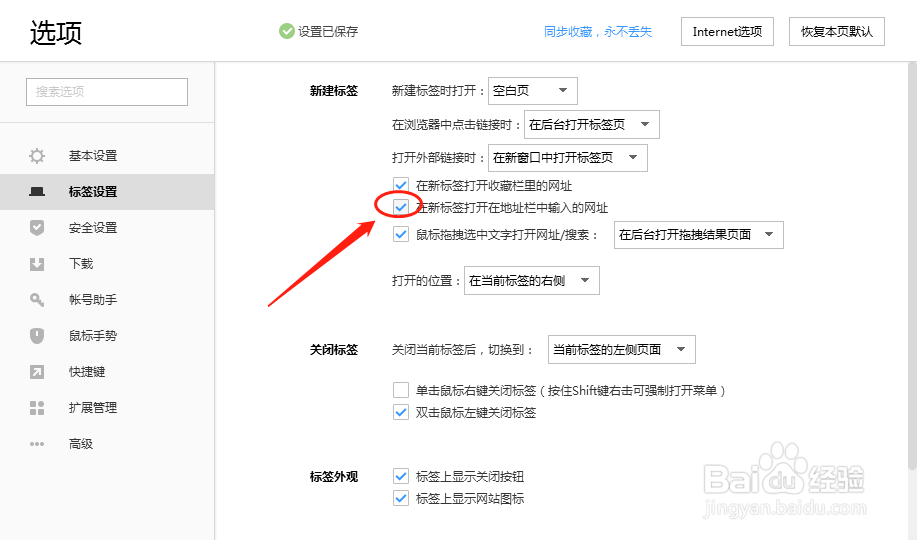Click the green check icon by 设置已保存

pos(287,31)
